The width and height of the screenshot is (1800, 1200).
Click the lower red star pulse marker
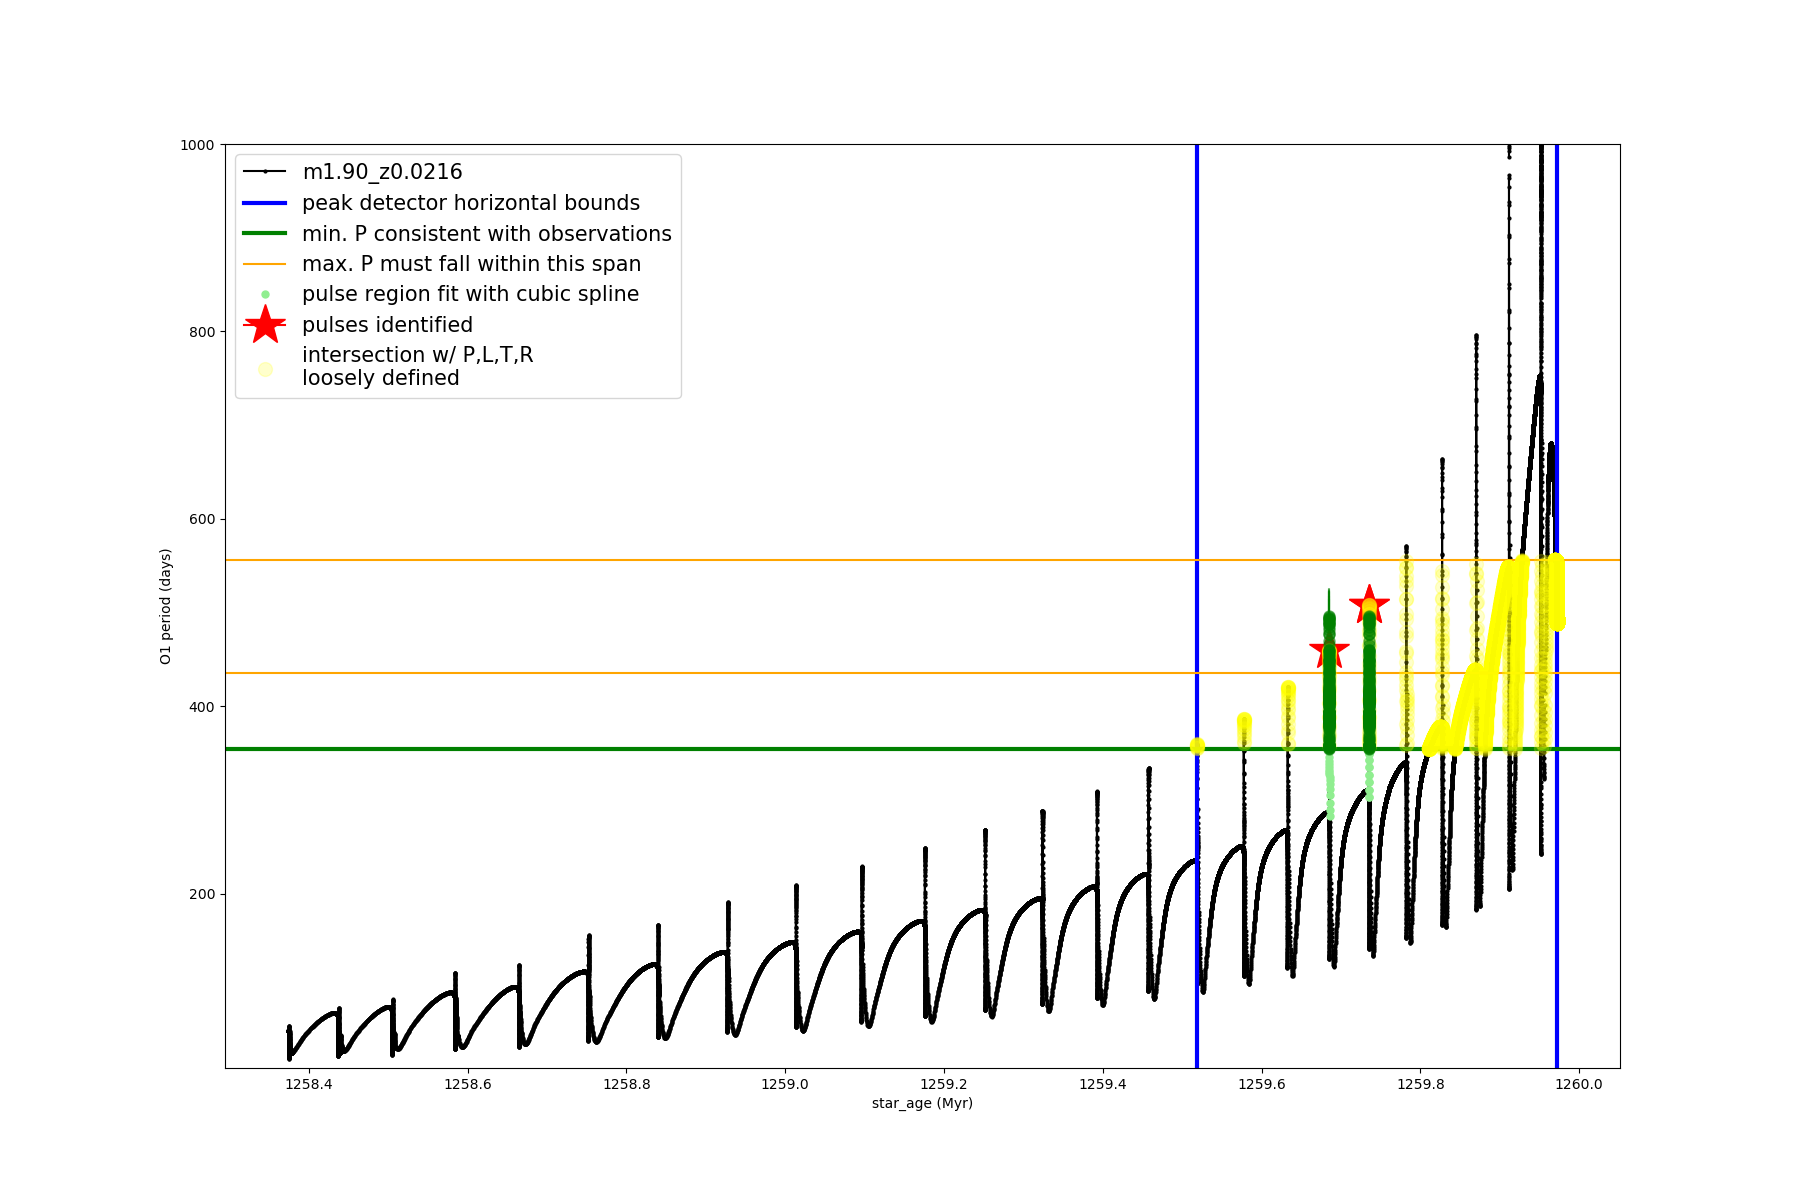(1329, 651)
